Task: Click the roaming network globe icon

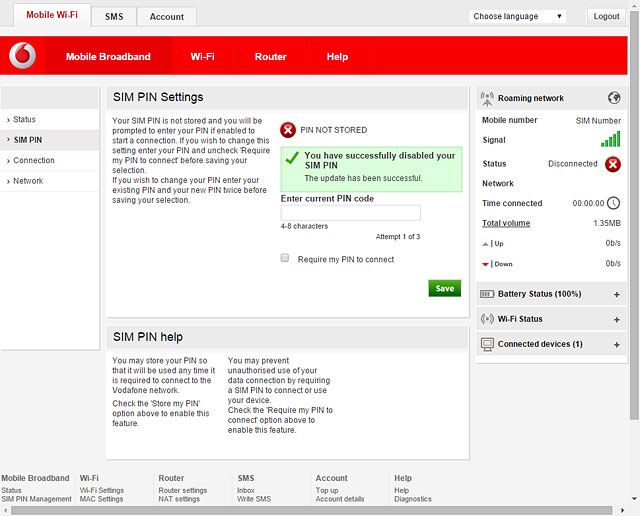Action: tap(614, 98)
